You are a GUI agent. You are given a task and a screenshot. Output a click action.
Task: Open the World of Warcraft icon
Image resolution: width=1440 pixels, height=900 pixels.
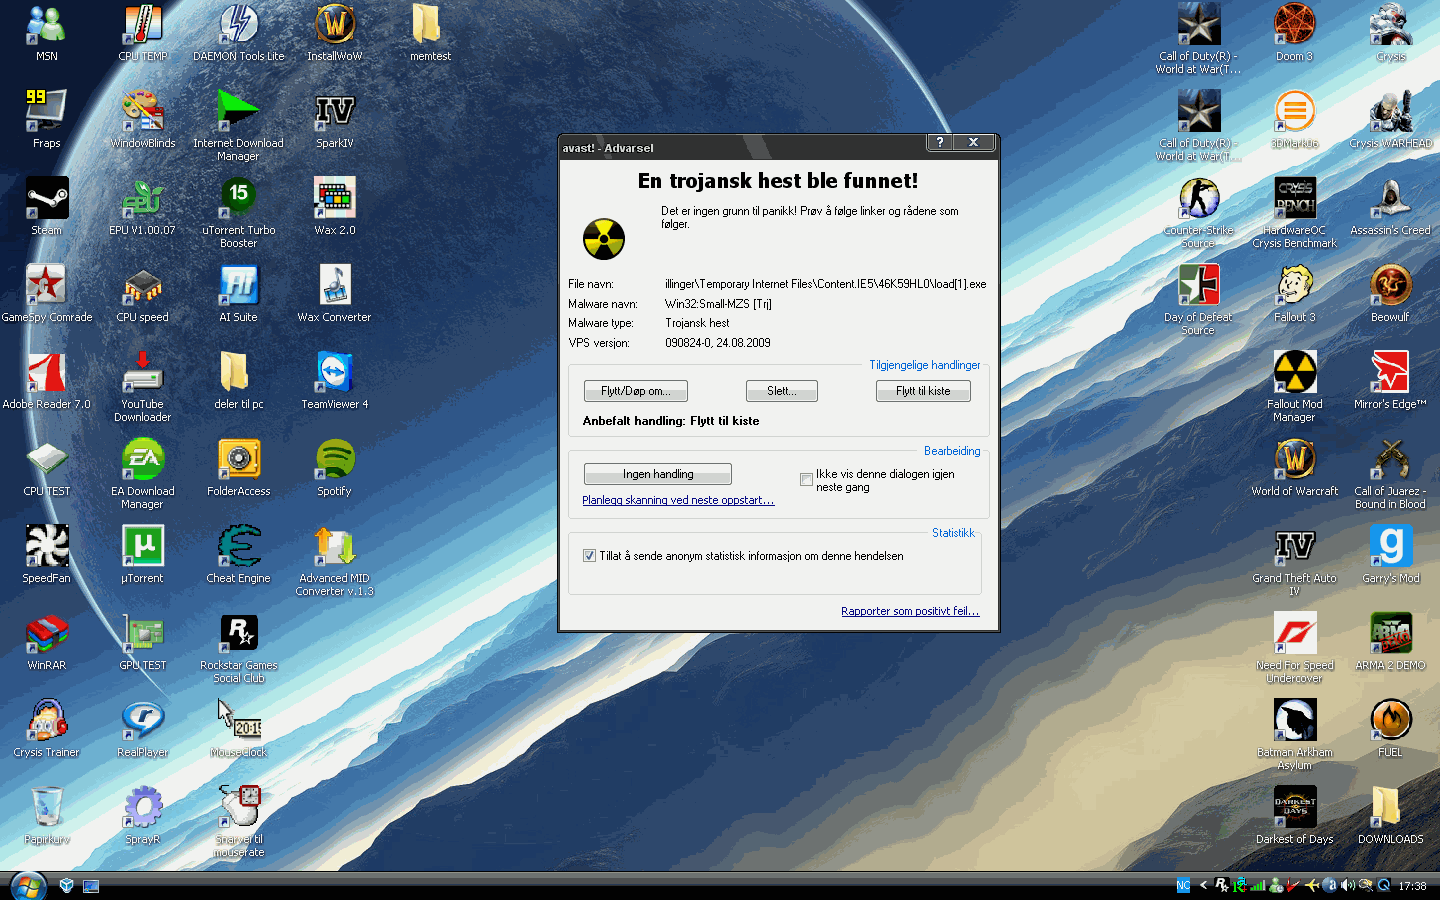click(1294, 467)
